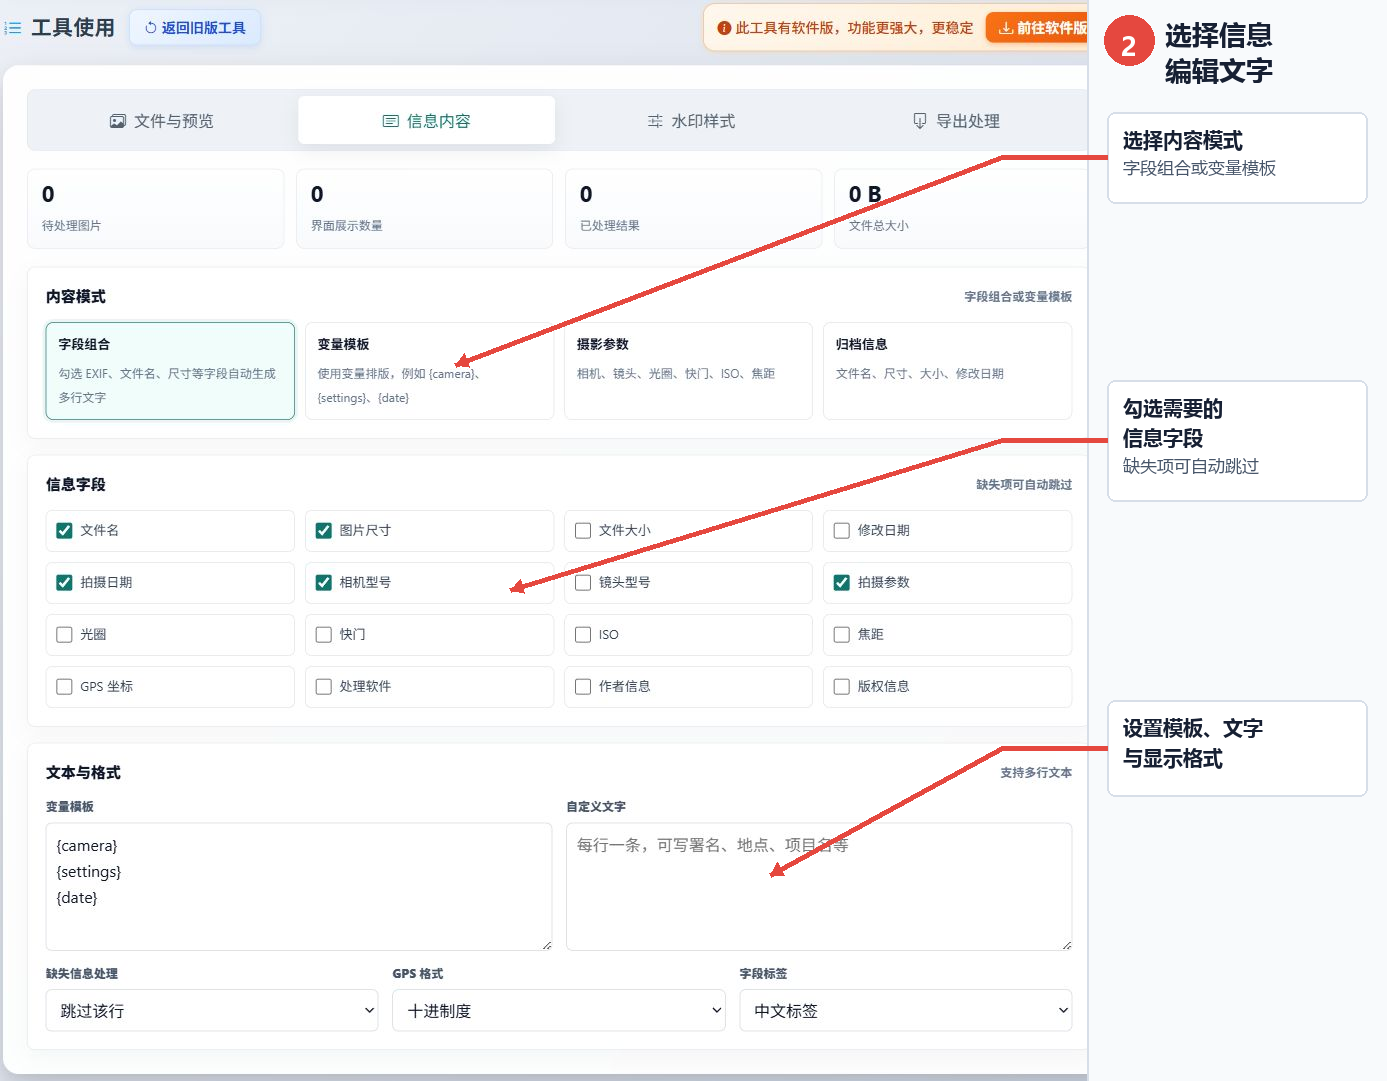Select the 字段组合 content mode card

(x=170, y=371)
